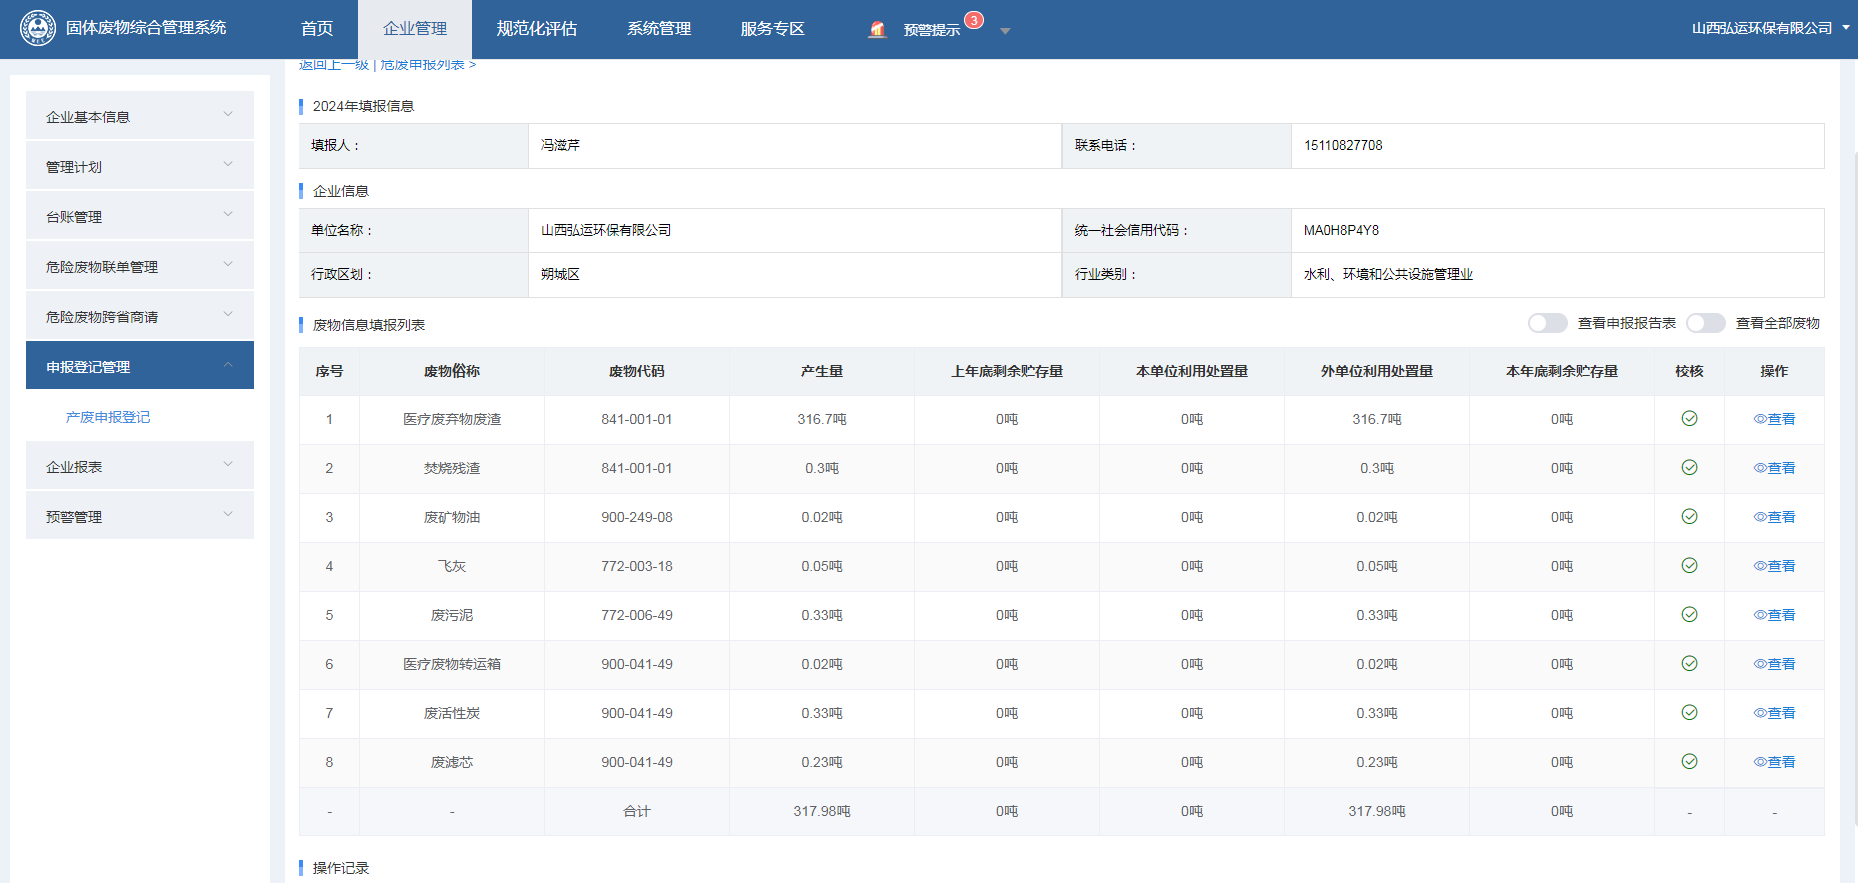This screenshot has width=1858, height=883.
Task: Click check mark icon for 废污泥 row
Action: click(x=1689, y=615)
